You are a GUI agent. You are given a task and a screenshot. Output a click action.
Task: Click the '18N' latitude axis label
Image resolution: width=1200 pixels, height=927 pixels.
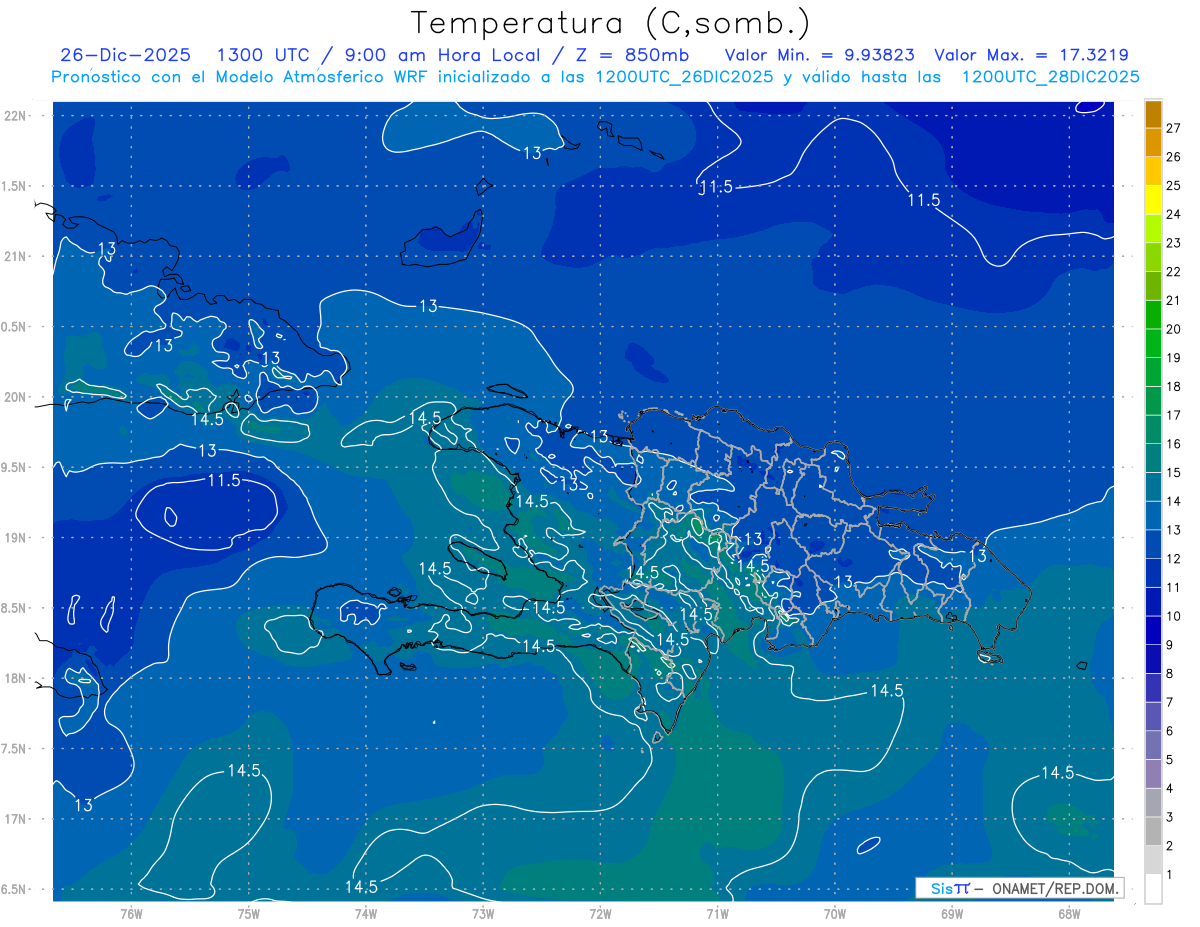click(x=16, y=679)
